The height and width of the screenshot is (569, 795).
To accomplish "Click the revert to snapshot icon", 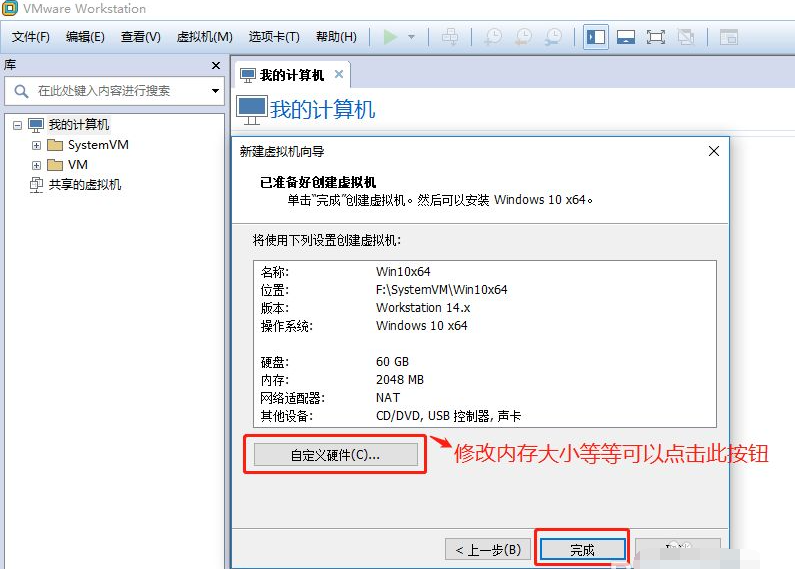I will [523, 37].
